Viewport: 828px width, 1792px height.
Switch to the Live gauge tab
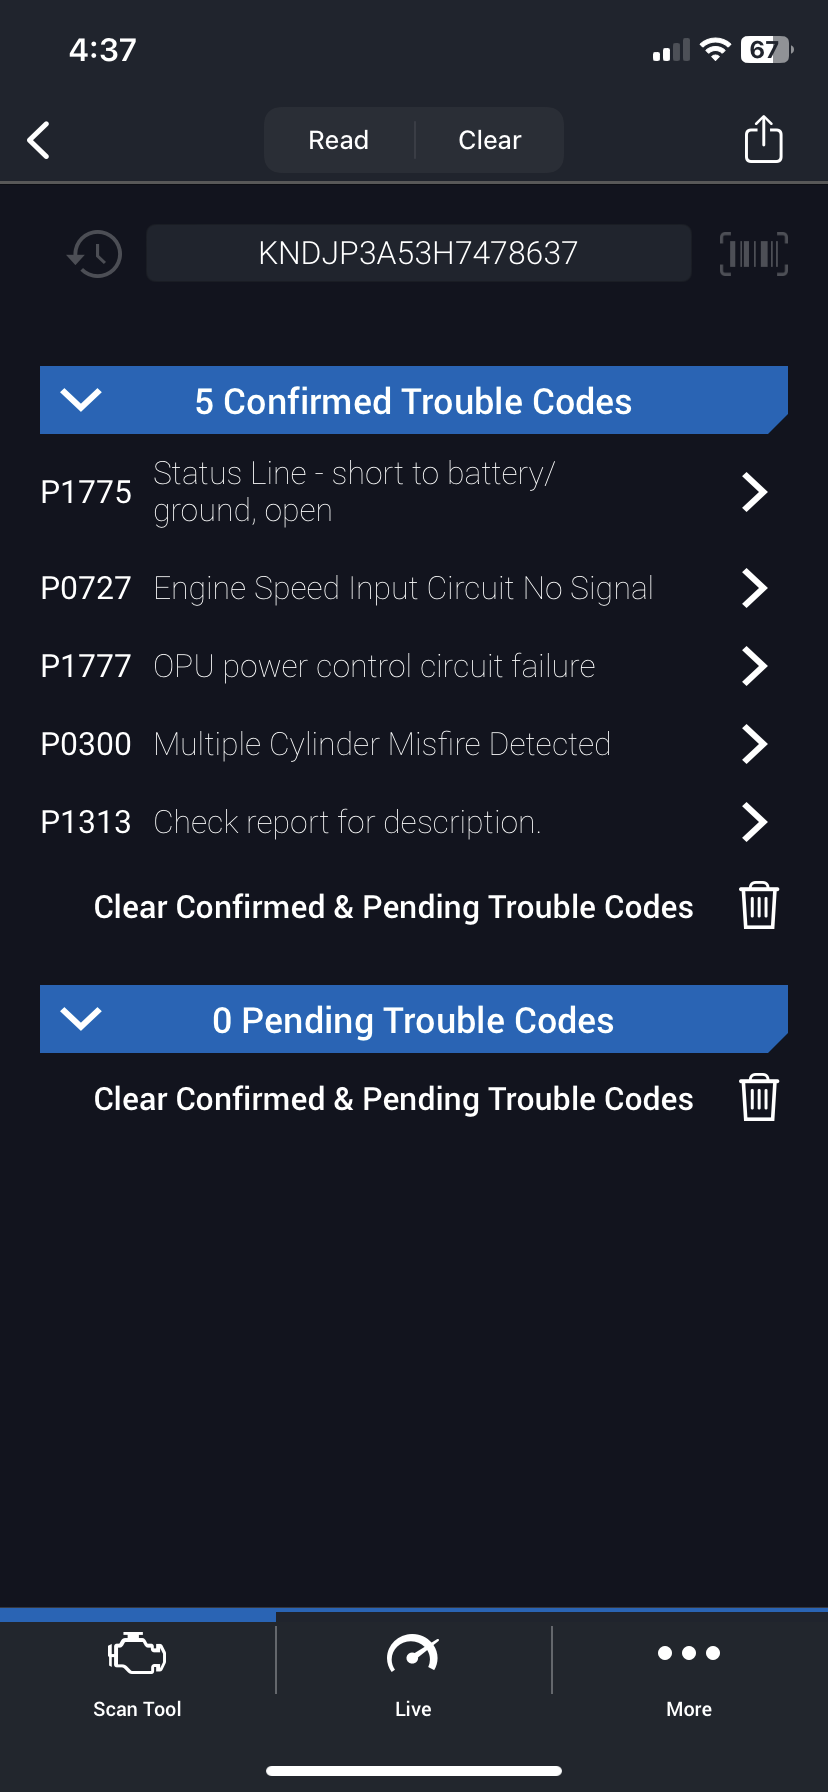coord(413,1670)
